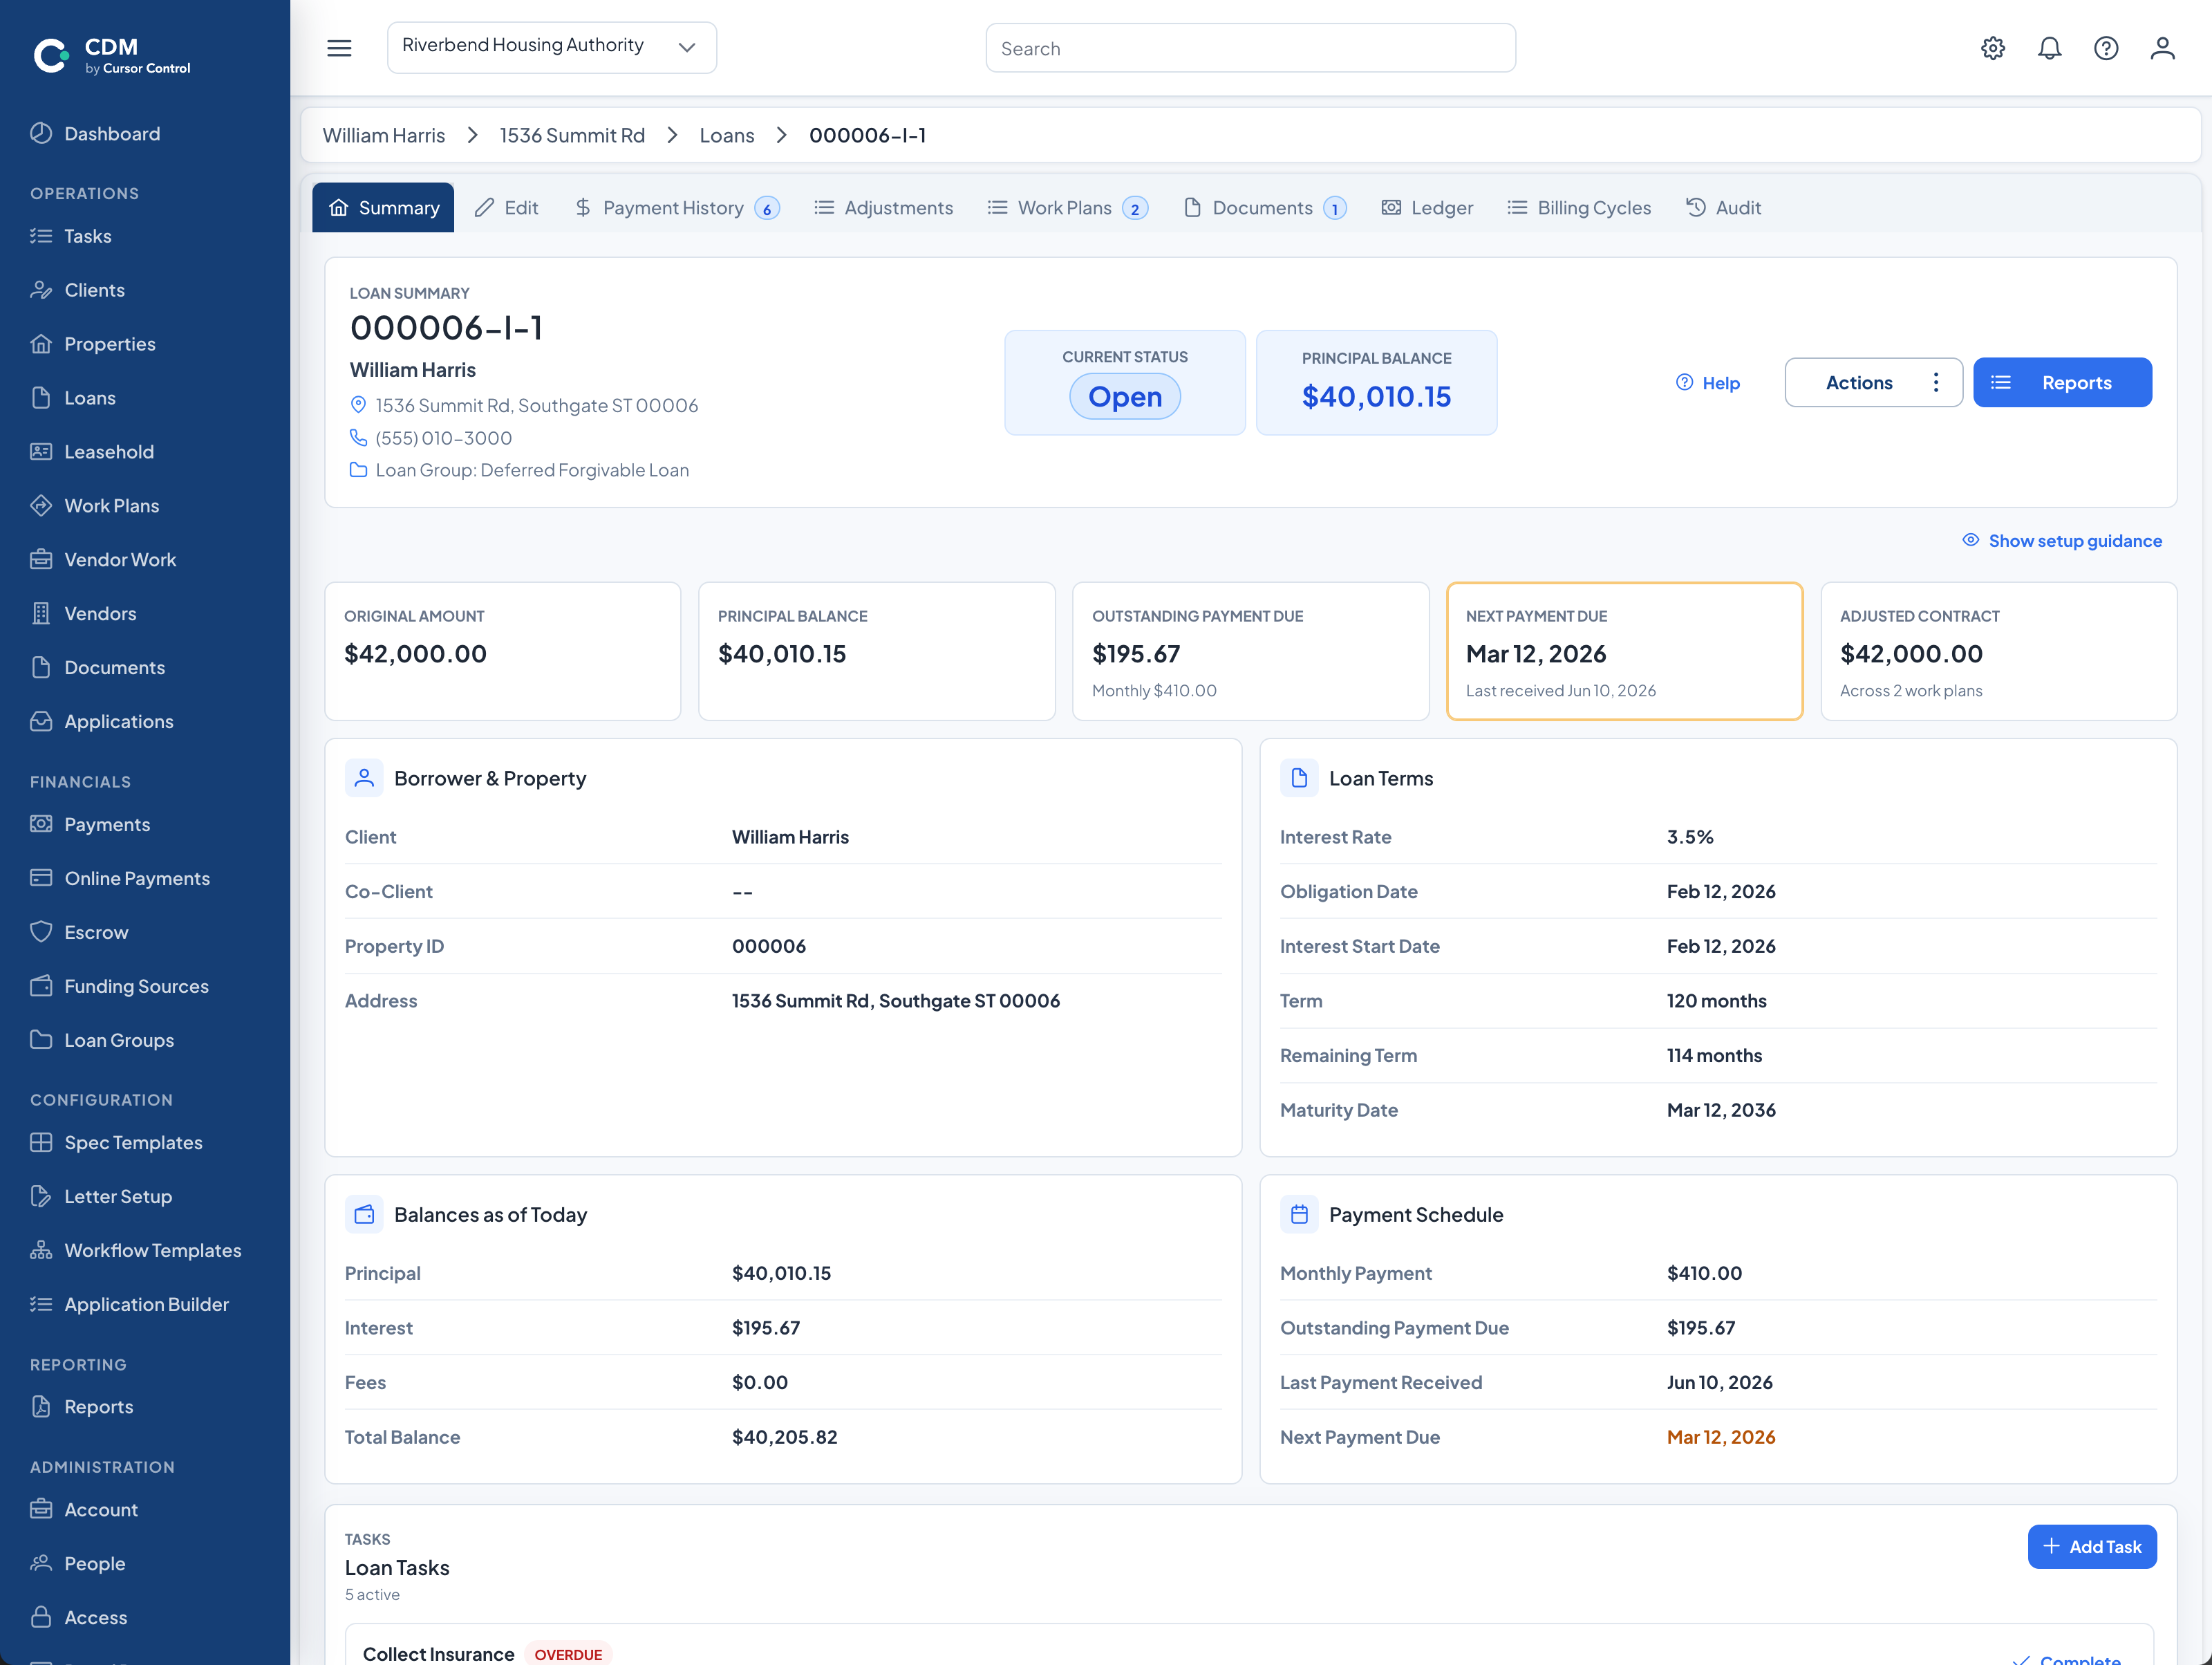Viewport: 2212px width, 1665px height.
Task: Click 1536 Summit Rd breadcrumb
Action: tap(572, 135)
